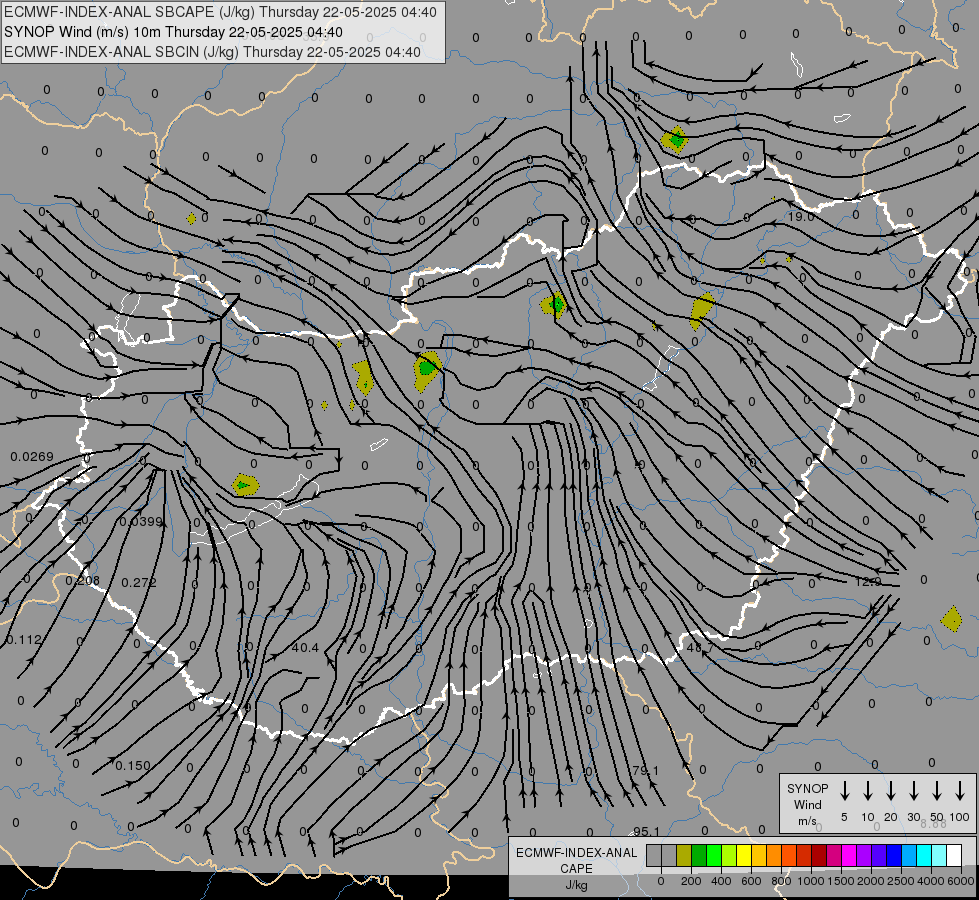Click the map value '95.1'
This screenshot has width=979, height=900.
coord(646,831)
